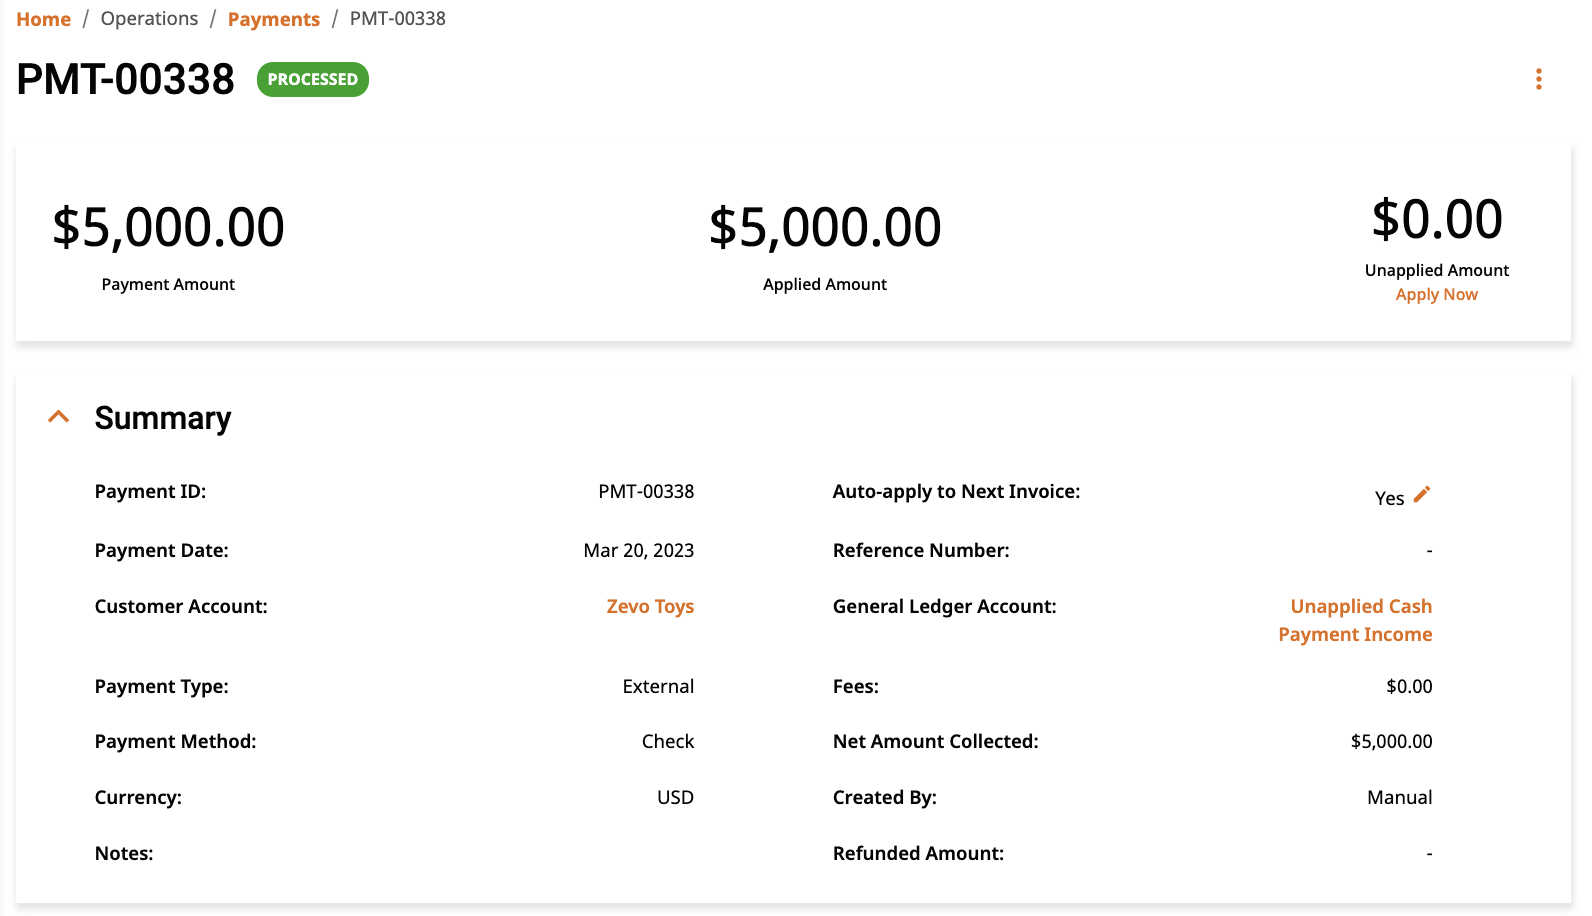Image resolution: width=1592 pixels, height=916 pixels.
Task: Click the Yes value for Auto-apply
Action: [1389, 498]
